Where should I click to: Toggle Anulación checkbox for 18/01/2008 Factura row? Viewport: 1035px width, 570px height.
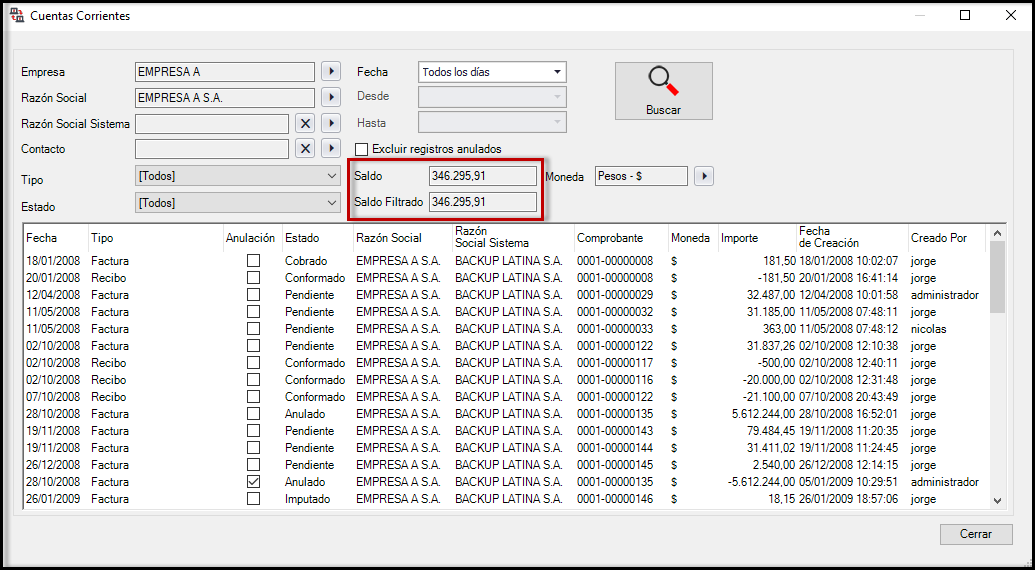(x=253, y=261)
